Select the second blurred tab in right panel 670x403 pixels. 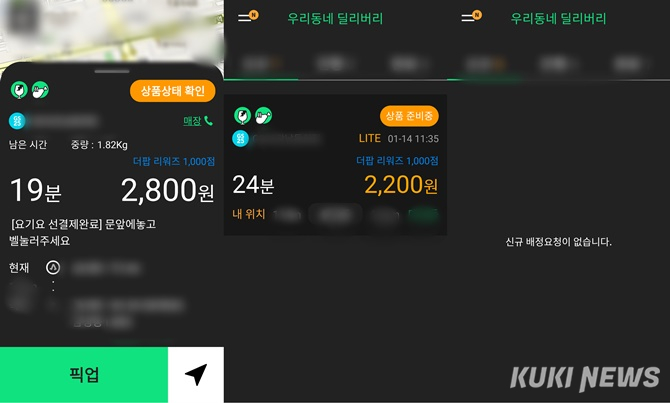[x=558, y=64]
